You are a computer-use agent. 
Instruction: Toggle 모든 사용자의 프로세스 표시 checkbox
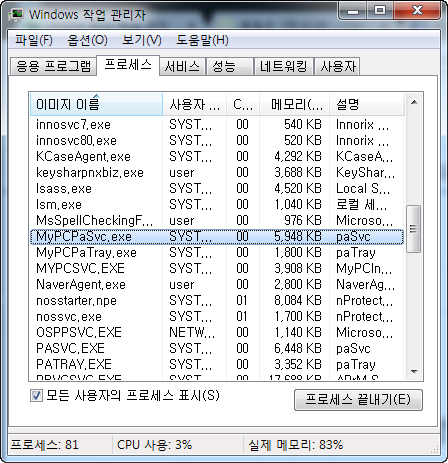click(36, 396)
